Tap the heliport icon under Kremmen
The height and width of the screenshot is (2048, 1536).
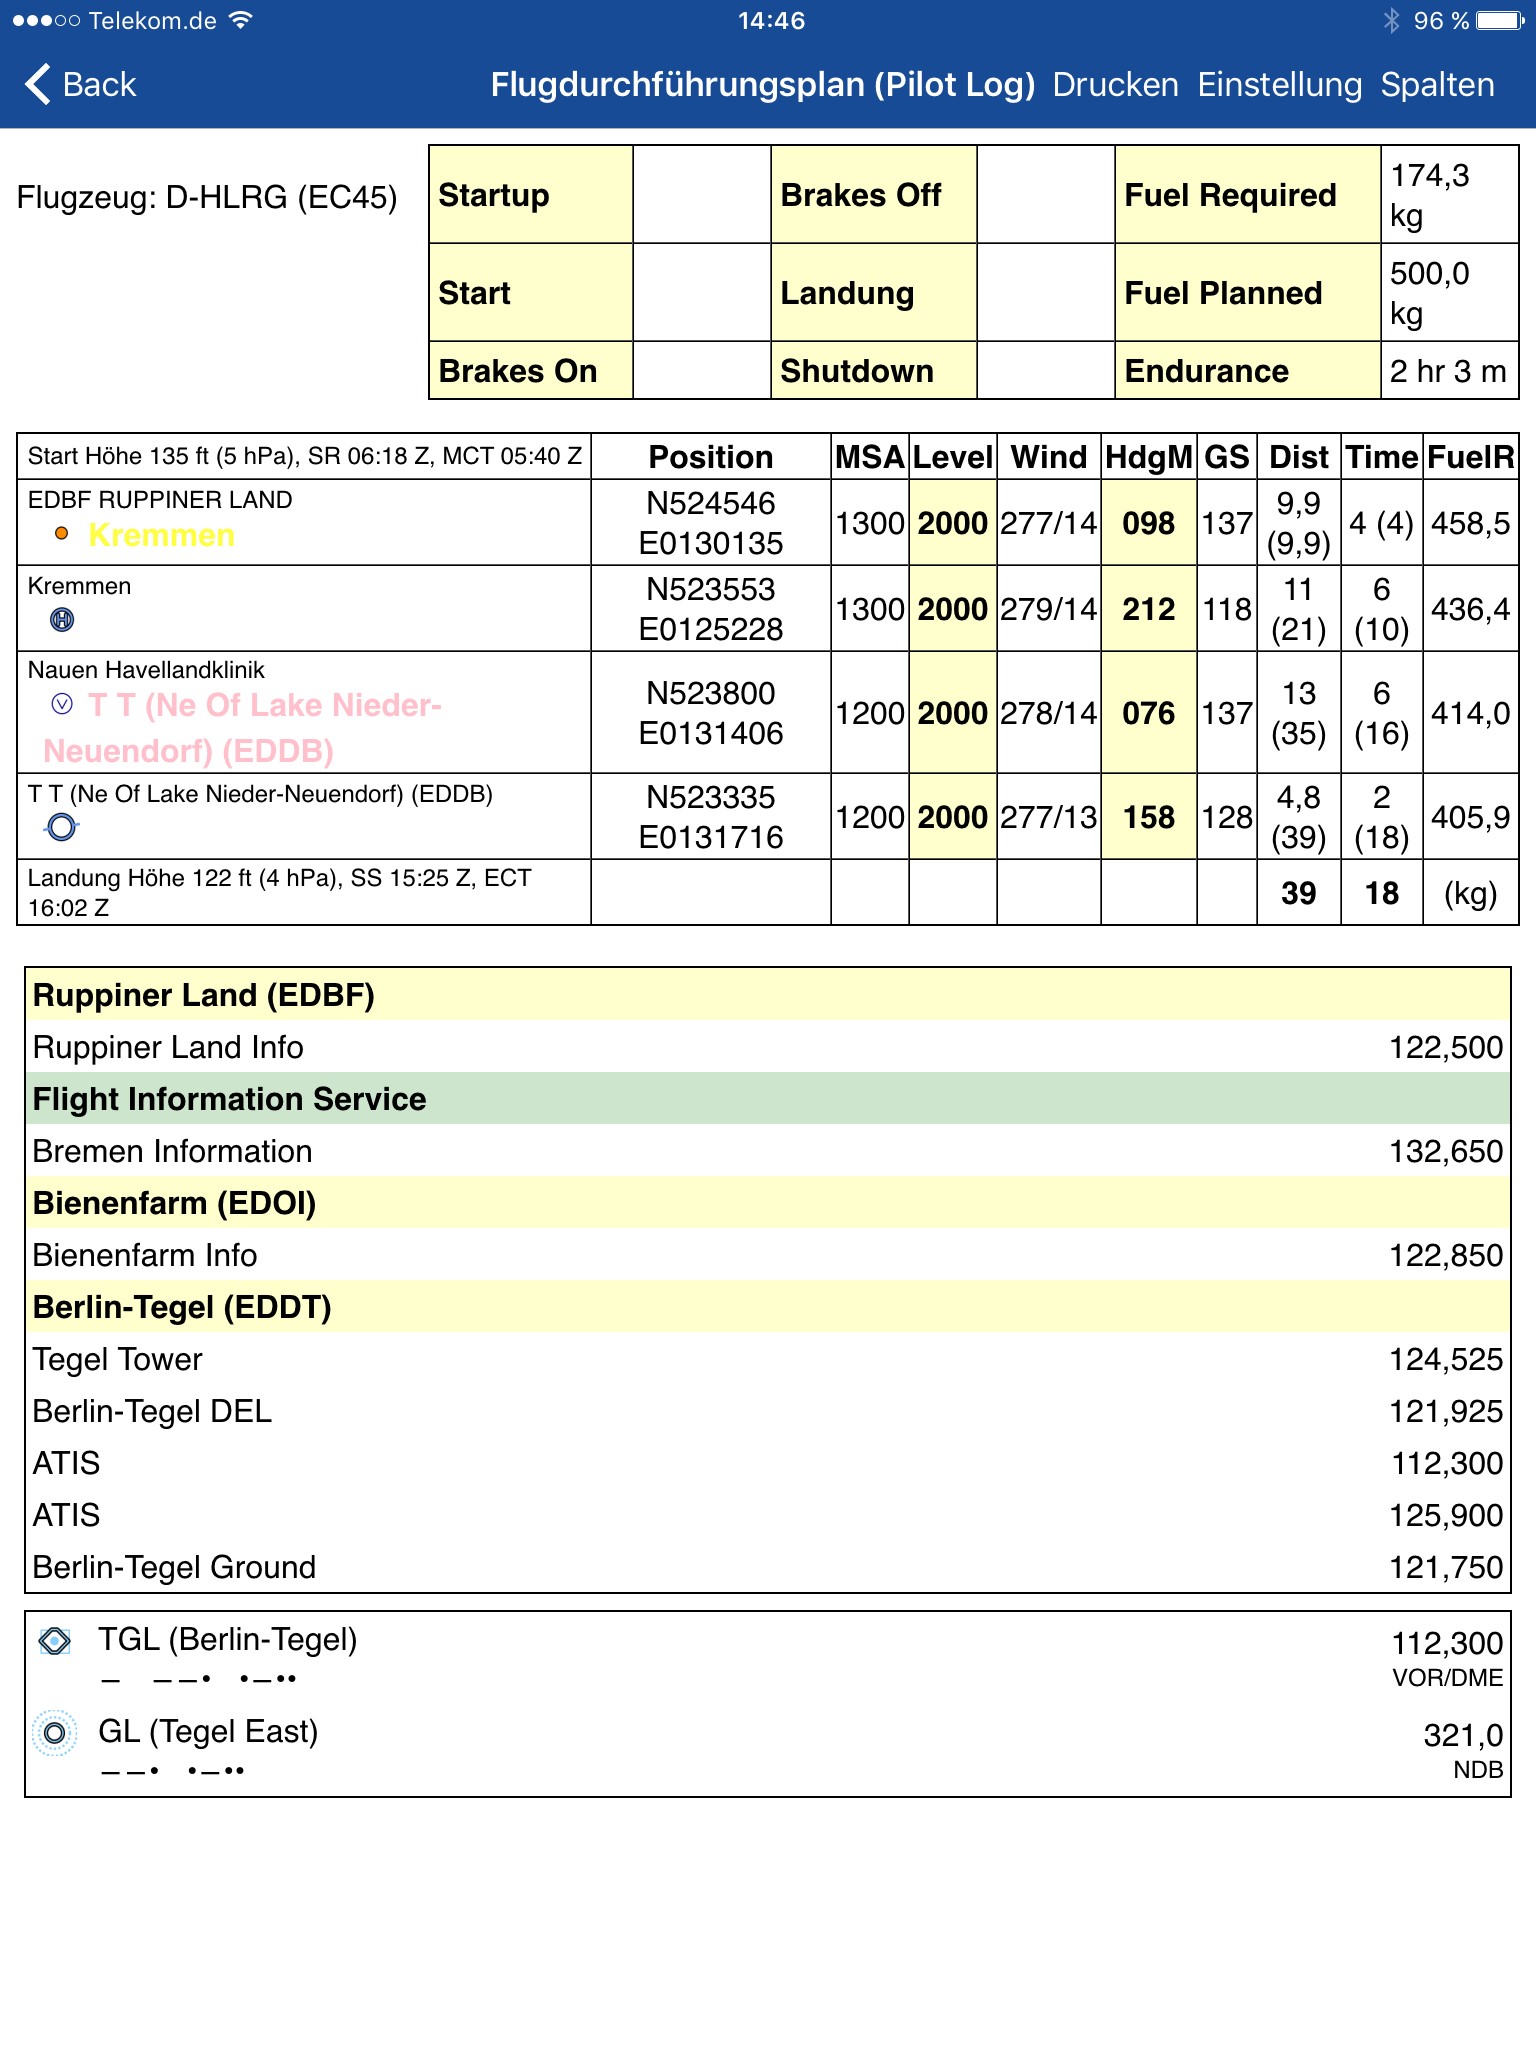tap(62, 620)
